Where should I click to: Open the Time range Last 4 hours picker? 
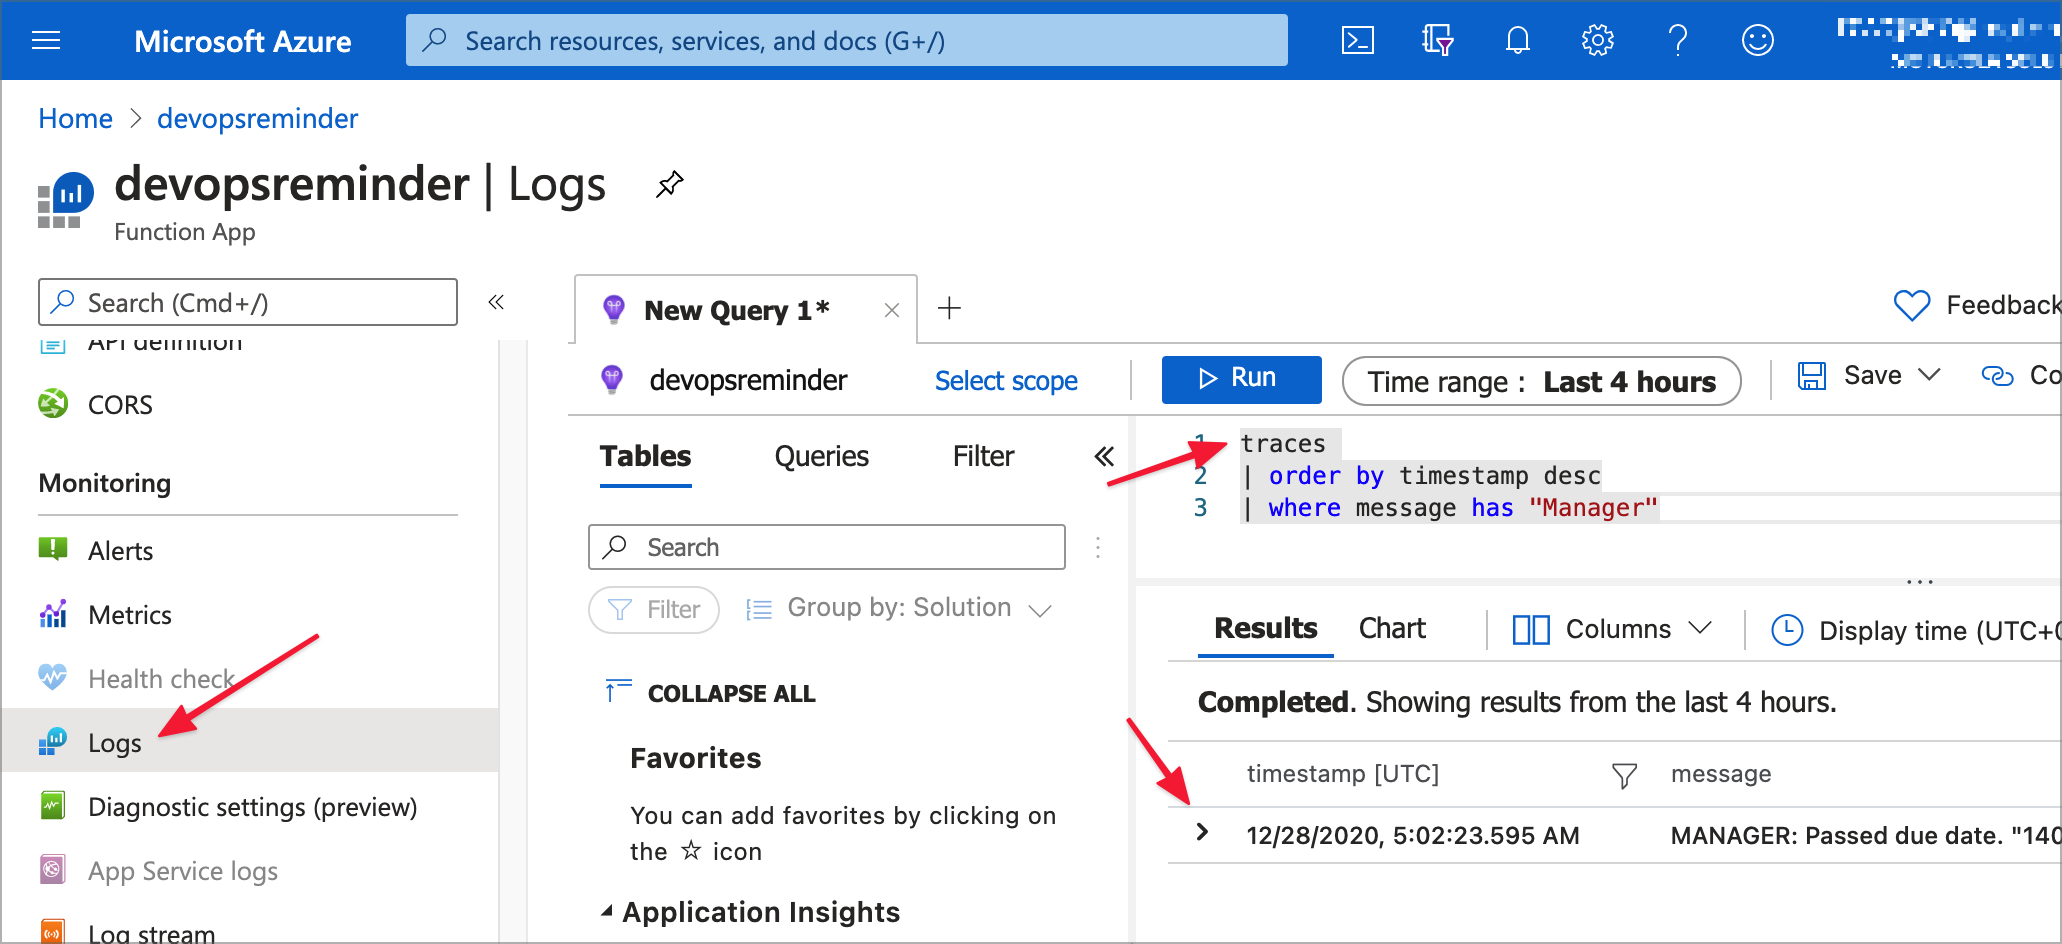click(x=1541, y=381)
